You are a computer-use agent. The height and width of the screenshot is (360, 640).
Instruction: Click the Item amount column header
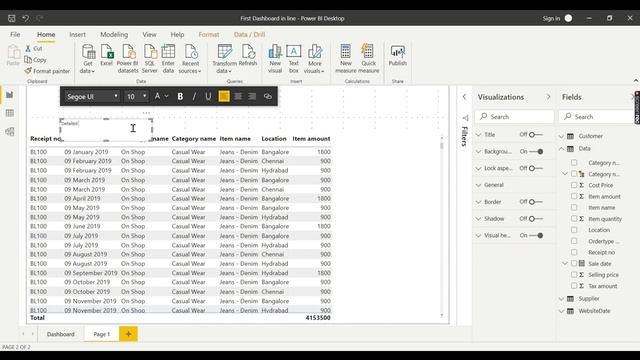311,139
